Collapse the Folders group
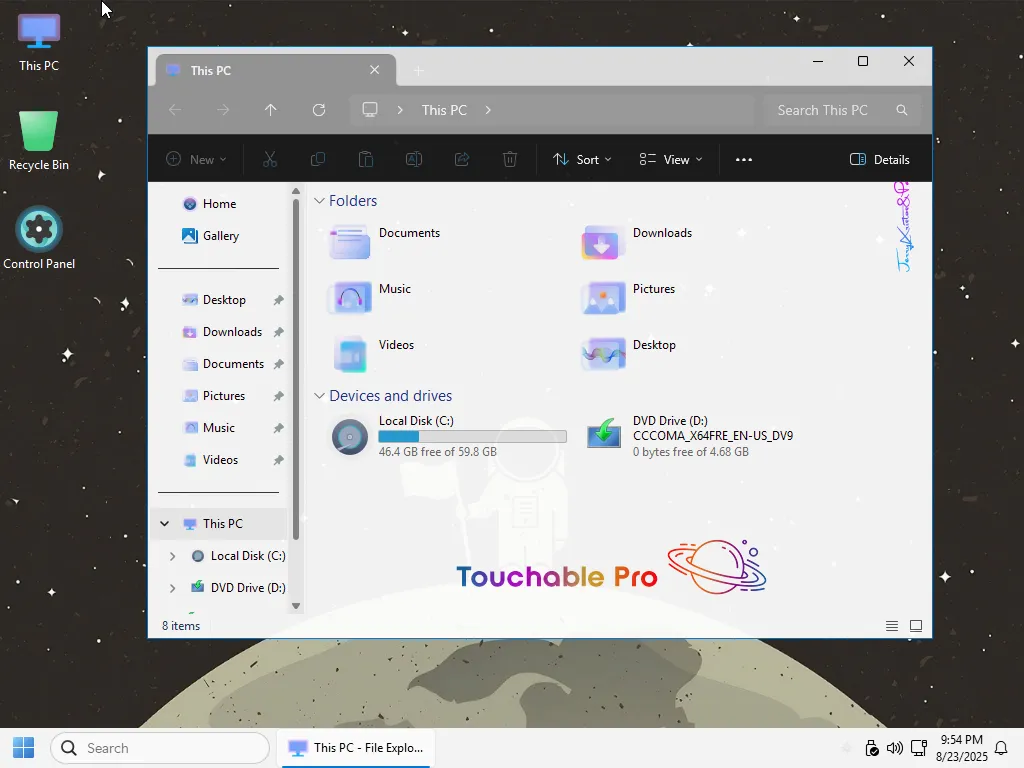Image resolution: width=1024 pixels, height=768 pixels. click(319, 200)
